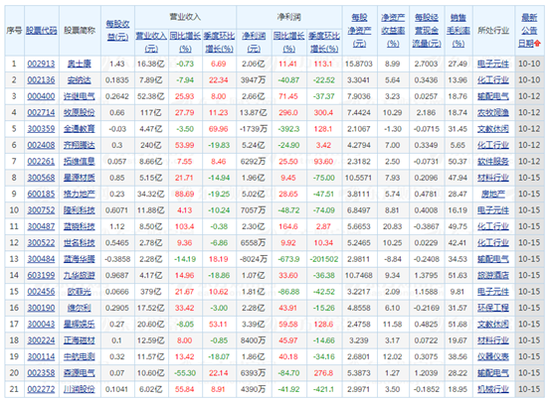
Task: Open the 齐翔腾达 stock name link
Action: pyautogui.click(x=79, y=145)
